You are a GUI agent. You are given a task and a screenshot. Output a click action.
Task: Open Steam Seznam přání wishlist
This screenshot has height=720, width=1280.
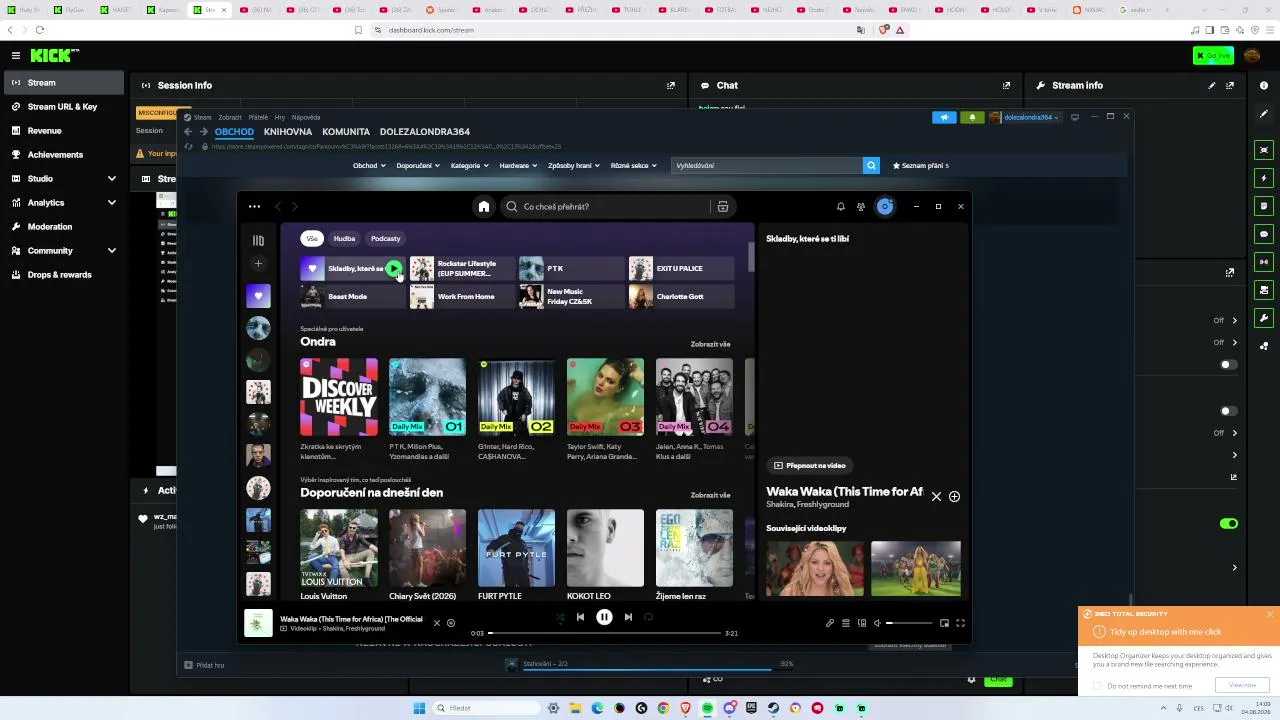coord(921,166)
